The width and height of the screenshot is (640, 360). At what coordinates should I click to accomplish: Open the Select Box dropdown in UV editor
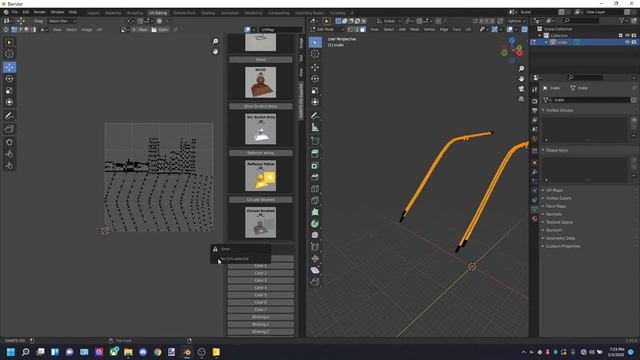(61, 21)
